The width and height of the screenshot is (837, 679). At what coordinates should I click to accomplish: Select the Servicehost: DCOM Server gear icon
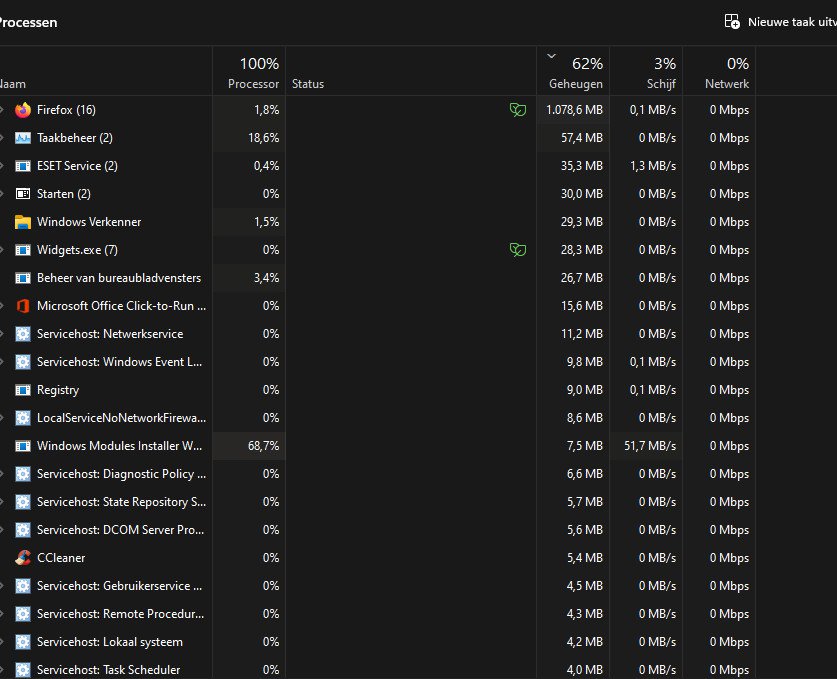point(23,530)
